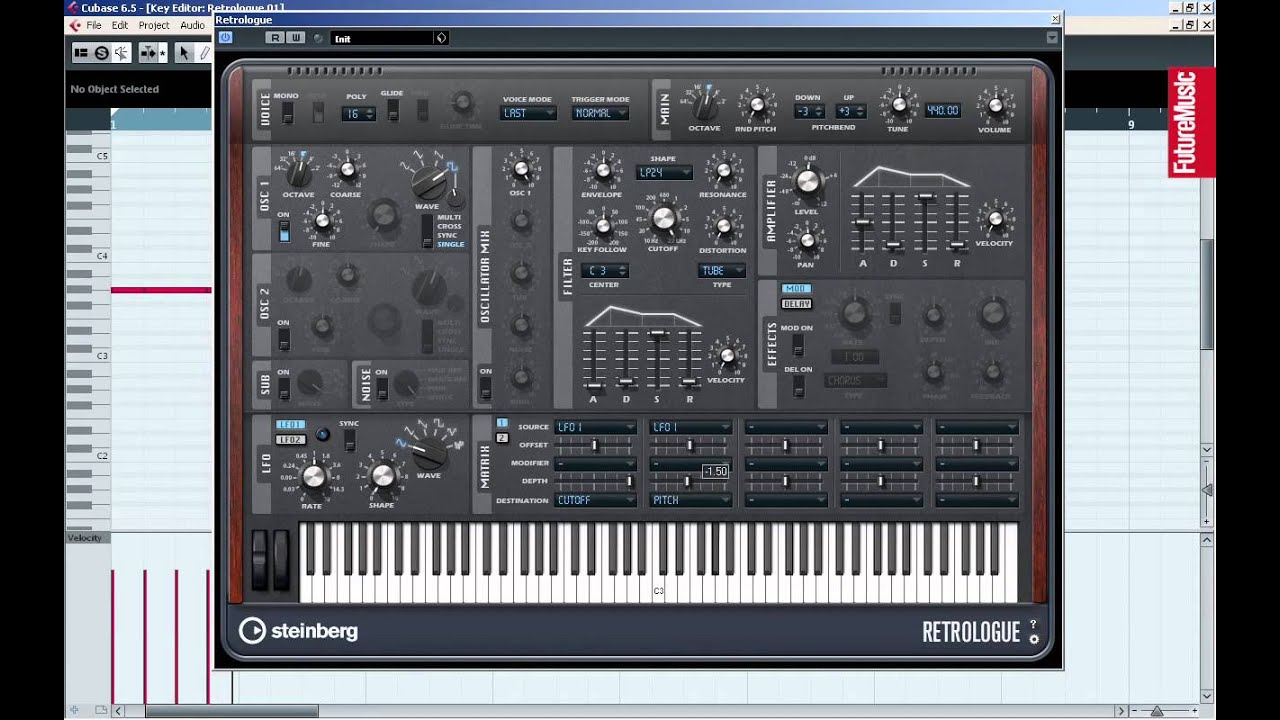The width and height of the screenshot is (1280, 720).
Task: Open the matrix Destination PITCH dropdown
Action: coord(691,500)
